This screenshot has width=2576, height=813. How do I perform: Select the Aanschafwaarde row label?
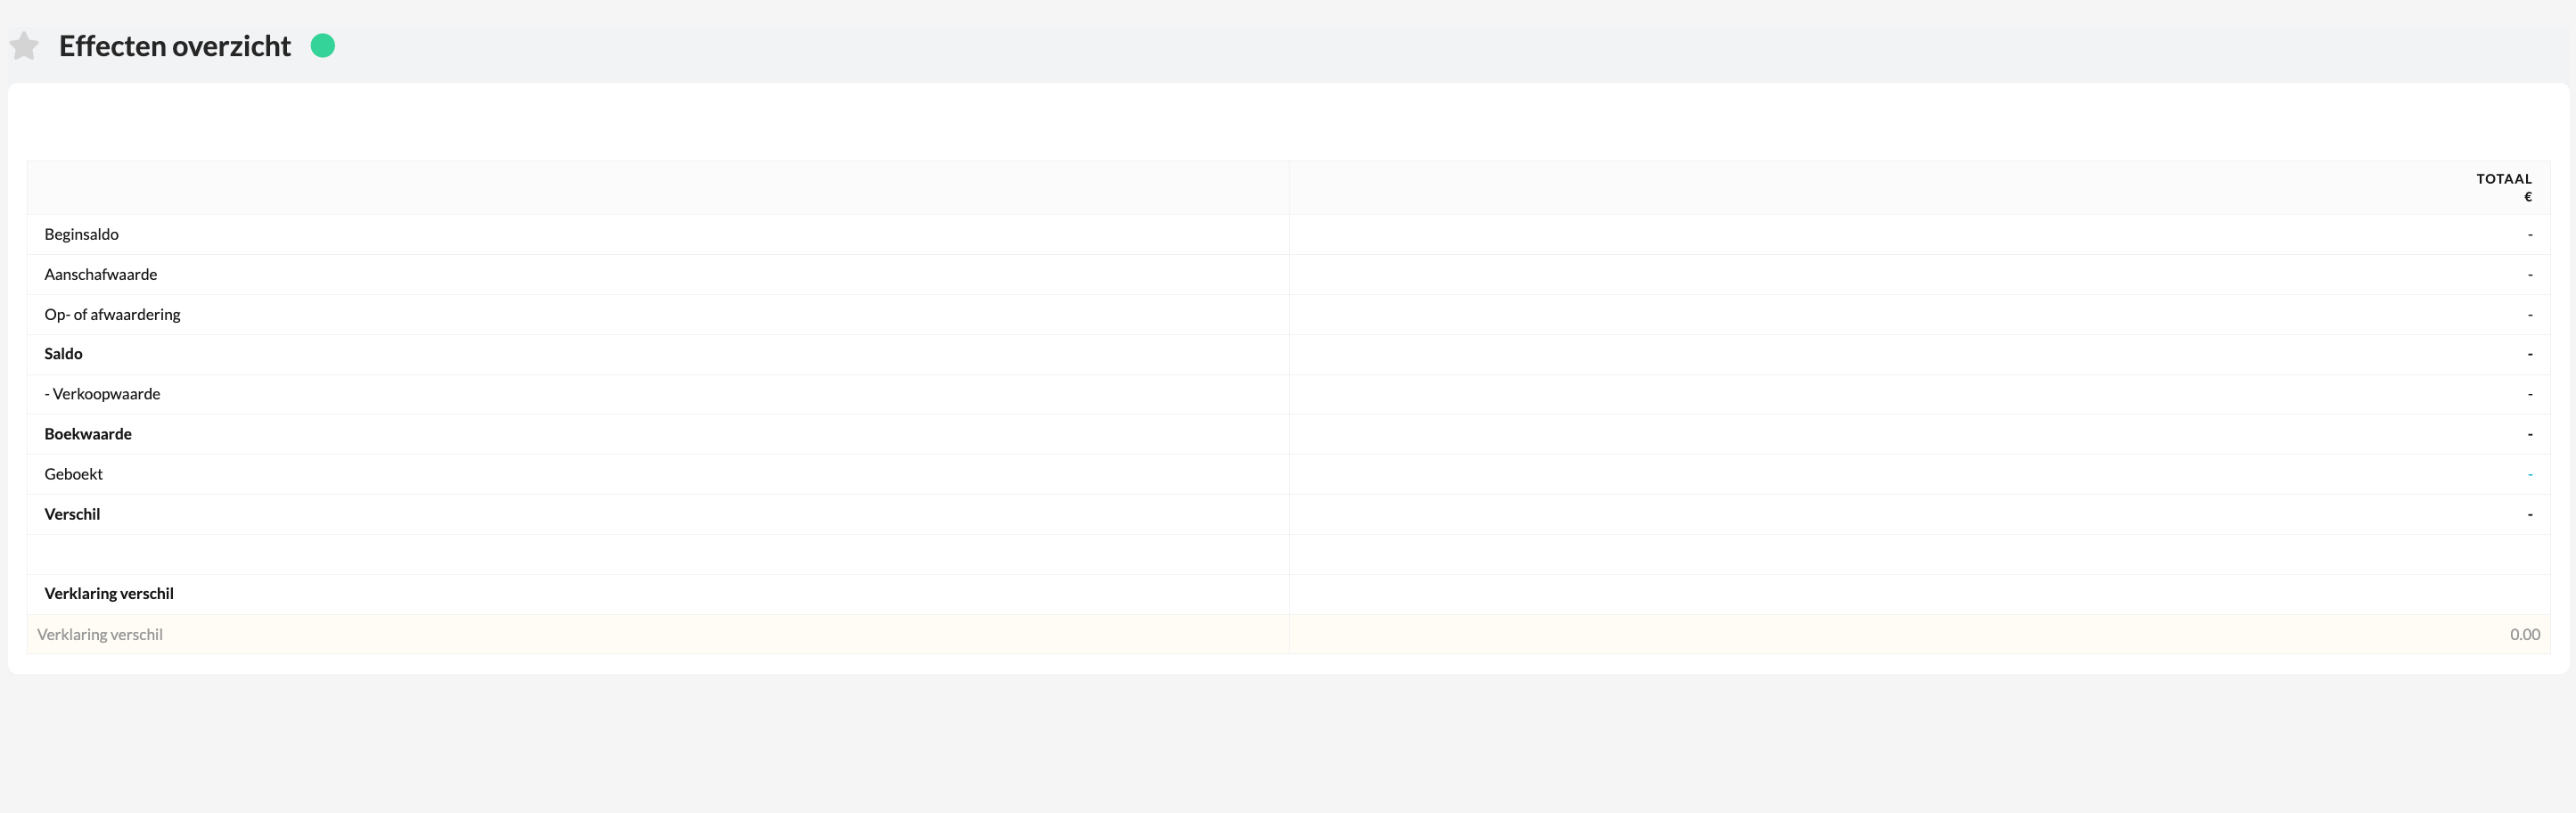pyautogui.click(x=100, y=274)
